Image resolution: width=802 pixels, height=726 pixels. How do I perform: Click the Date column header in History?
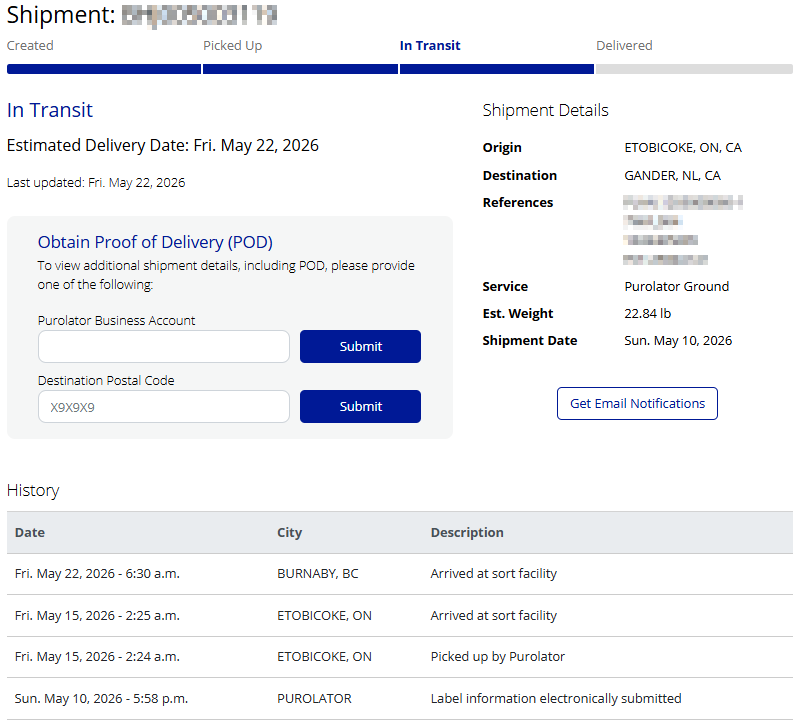tap(30, 533)
